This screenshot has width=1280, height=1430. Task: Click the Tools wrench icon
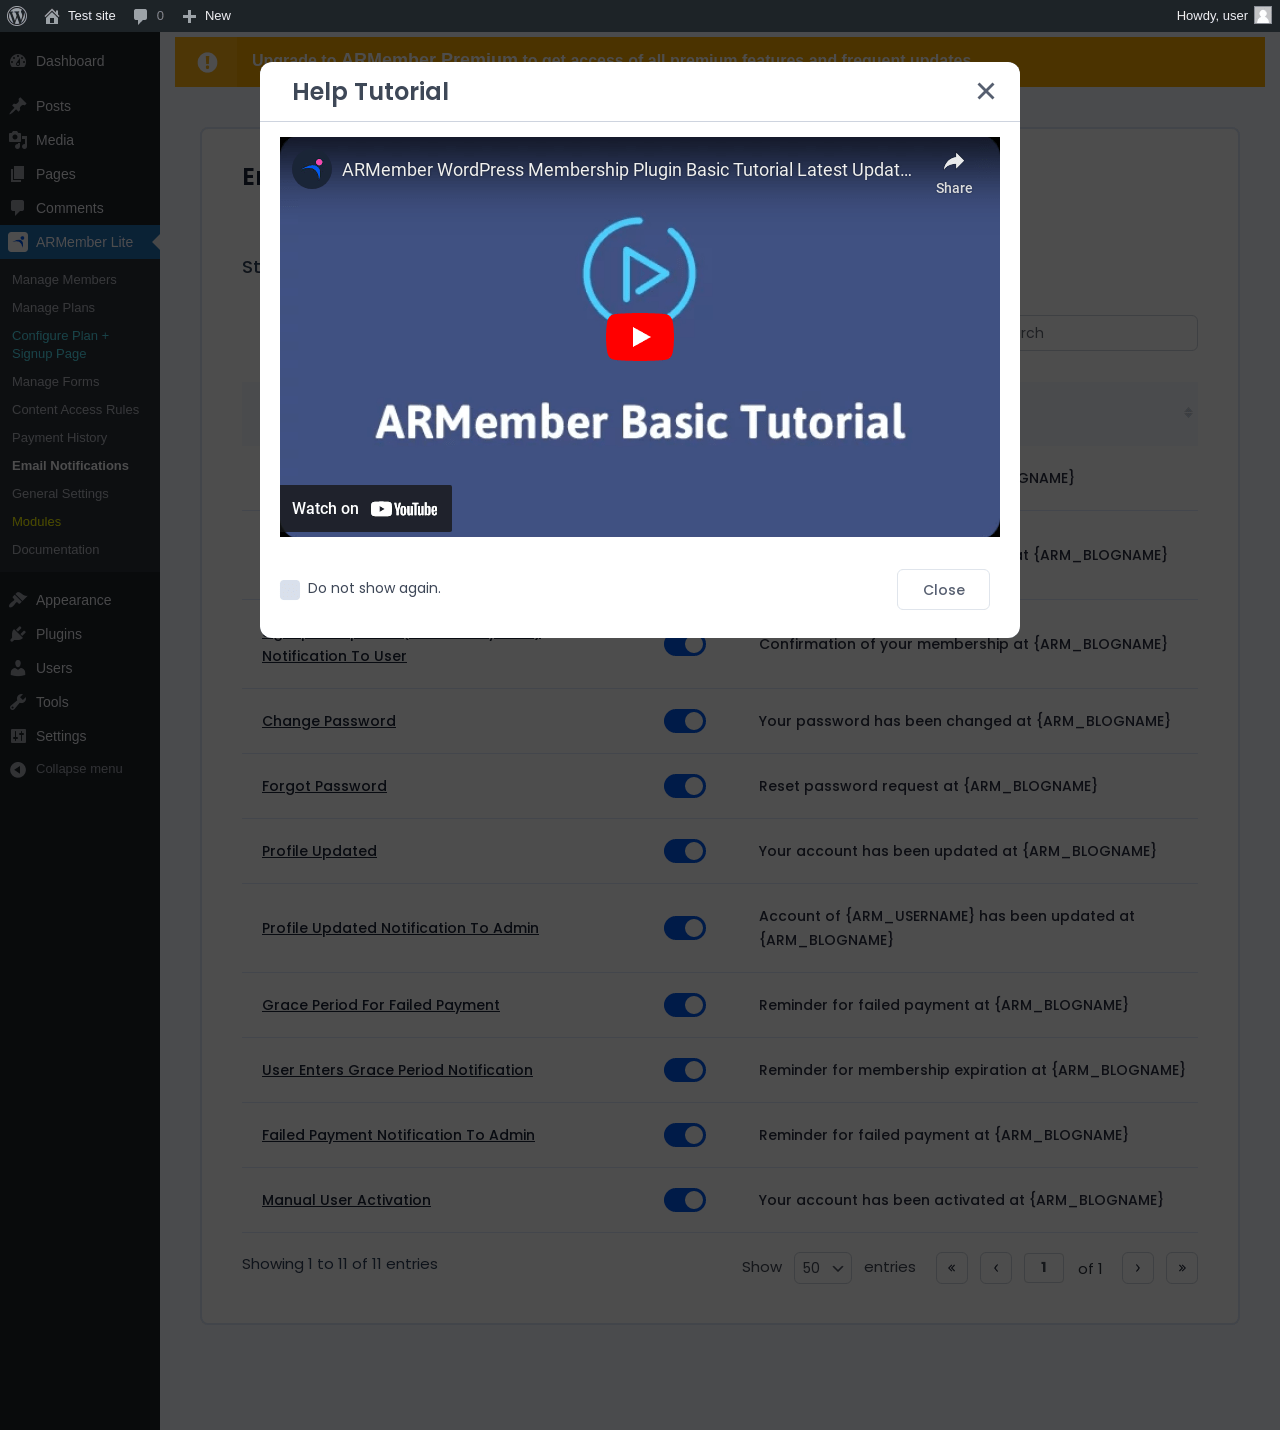[18, 702]
